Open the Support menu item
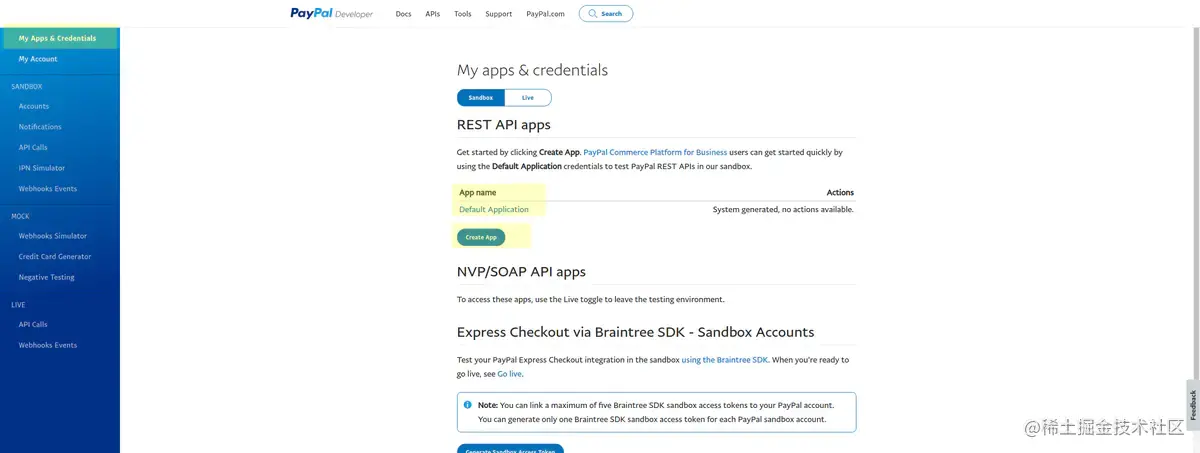This screenshot has width=1200, height=453. tap(498, 14)
